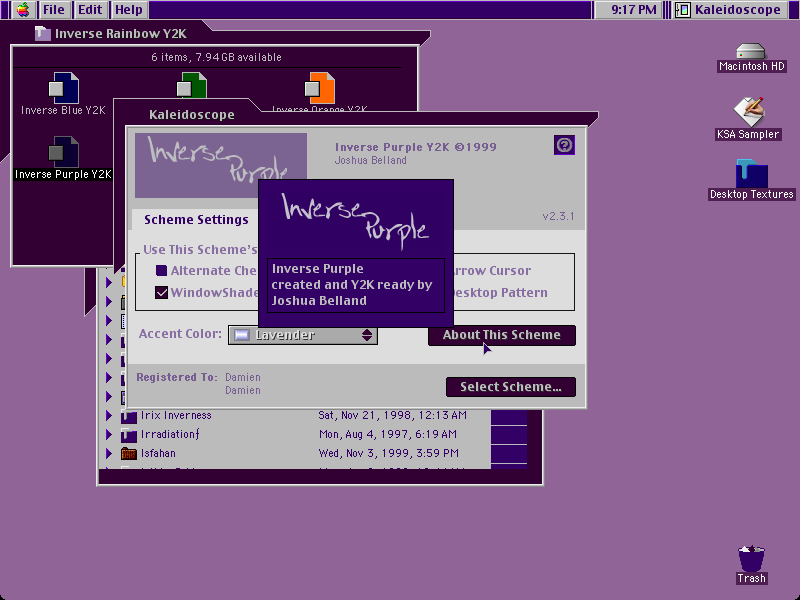Expand the Irradiationƒ folder triangle

click(109, 435)
